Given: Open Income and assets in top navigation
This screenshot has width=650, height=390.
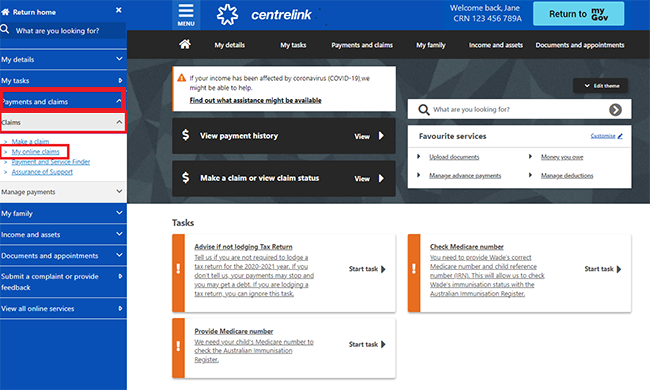Looking at the screenshot, I should [x=496, y=45].
